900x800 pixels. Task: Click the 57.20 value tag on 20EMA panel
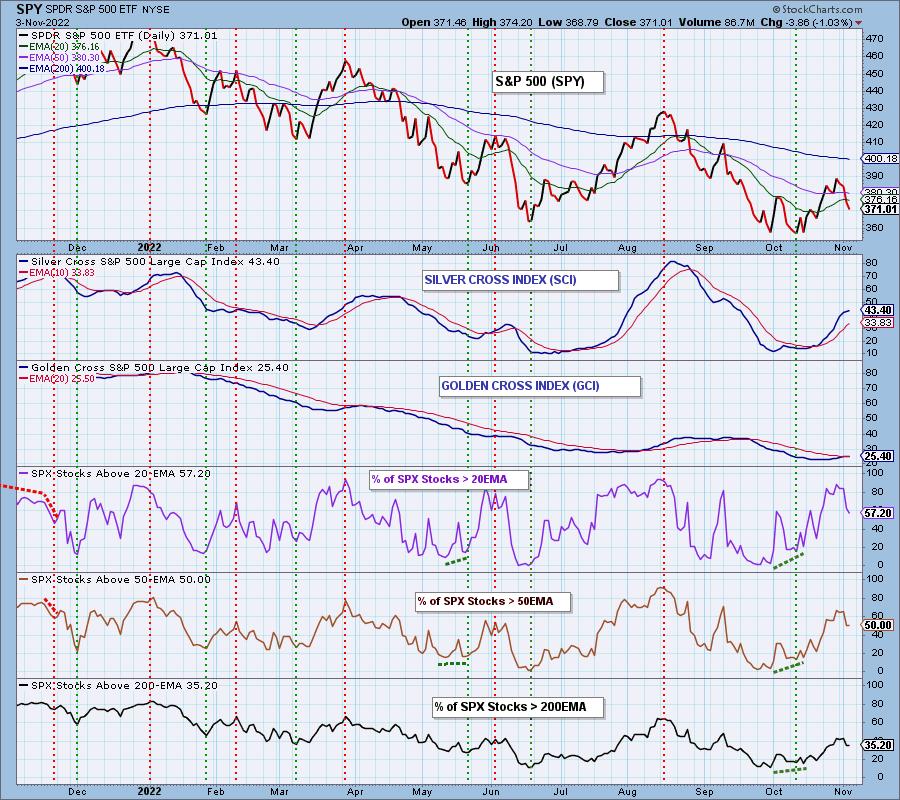pyautogui.click(x=878, y=512)
